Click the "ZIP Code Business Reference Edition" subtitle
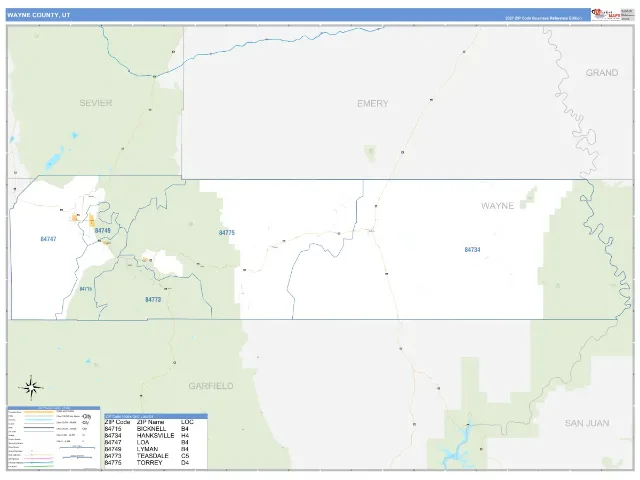 pos(543,18)
